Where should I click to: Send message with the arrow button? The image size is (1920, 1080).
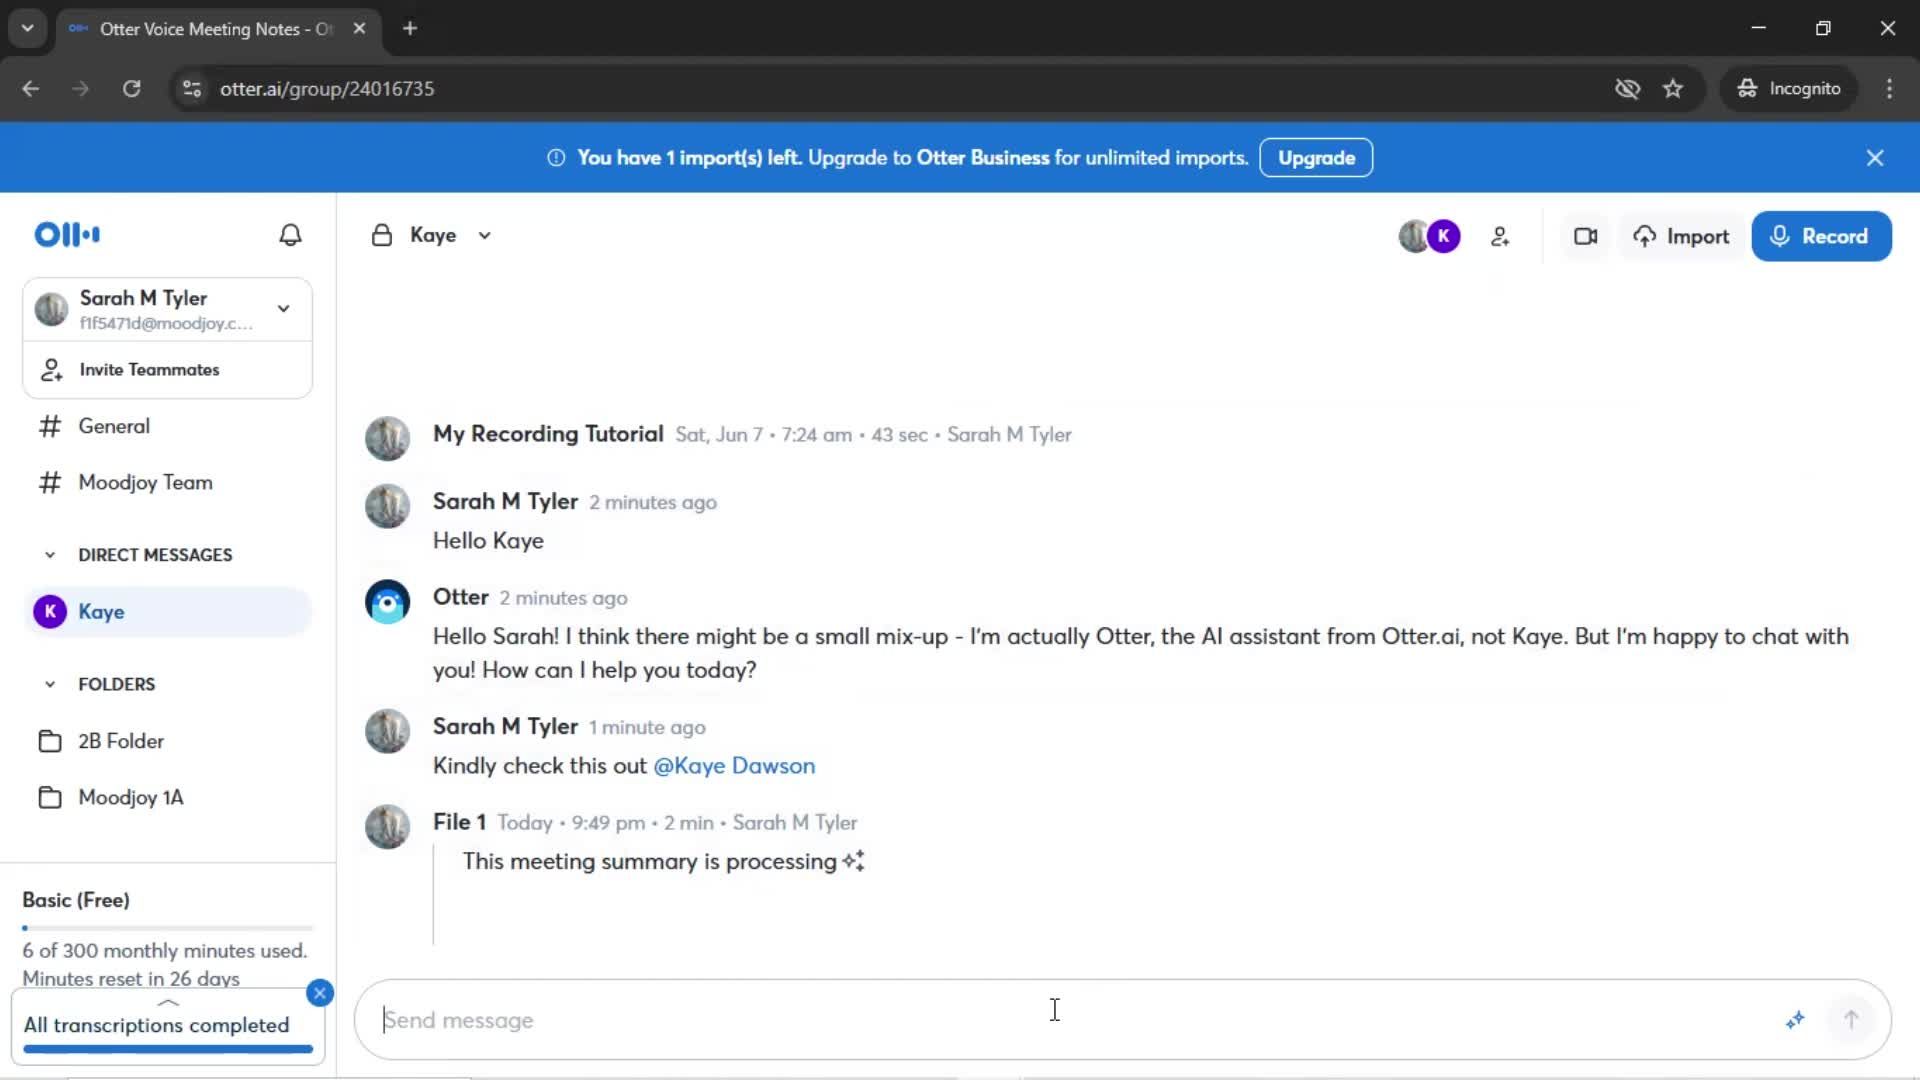tap(1851, 1020)
